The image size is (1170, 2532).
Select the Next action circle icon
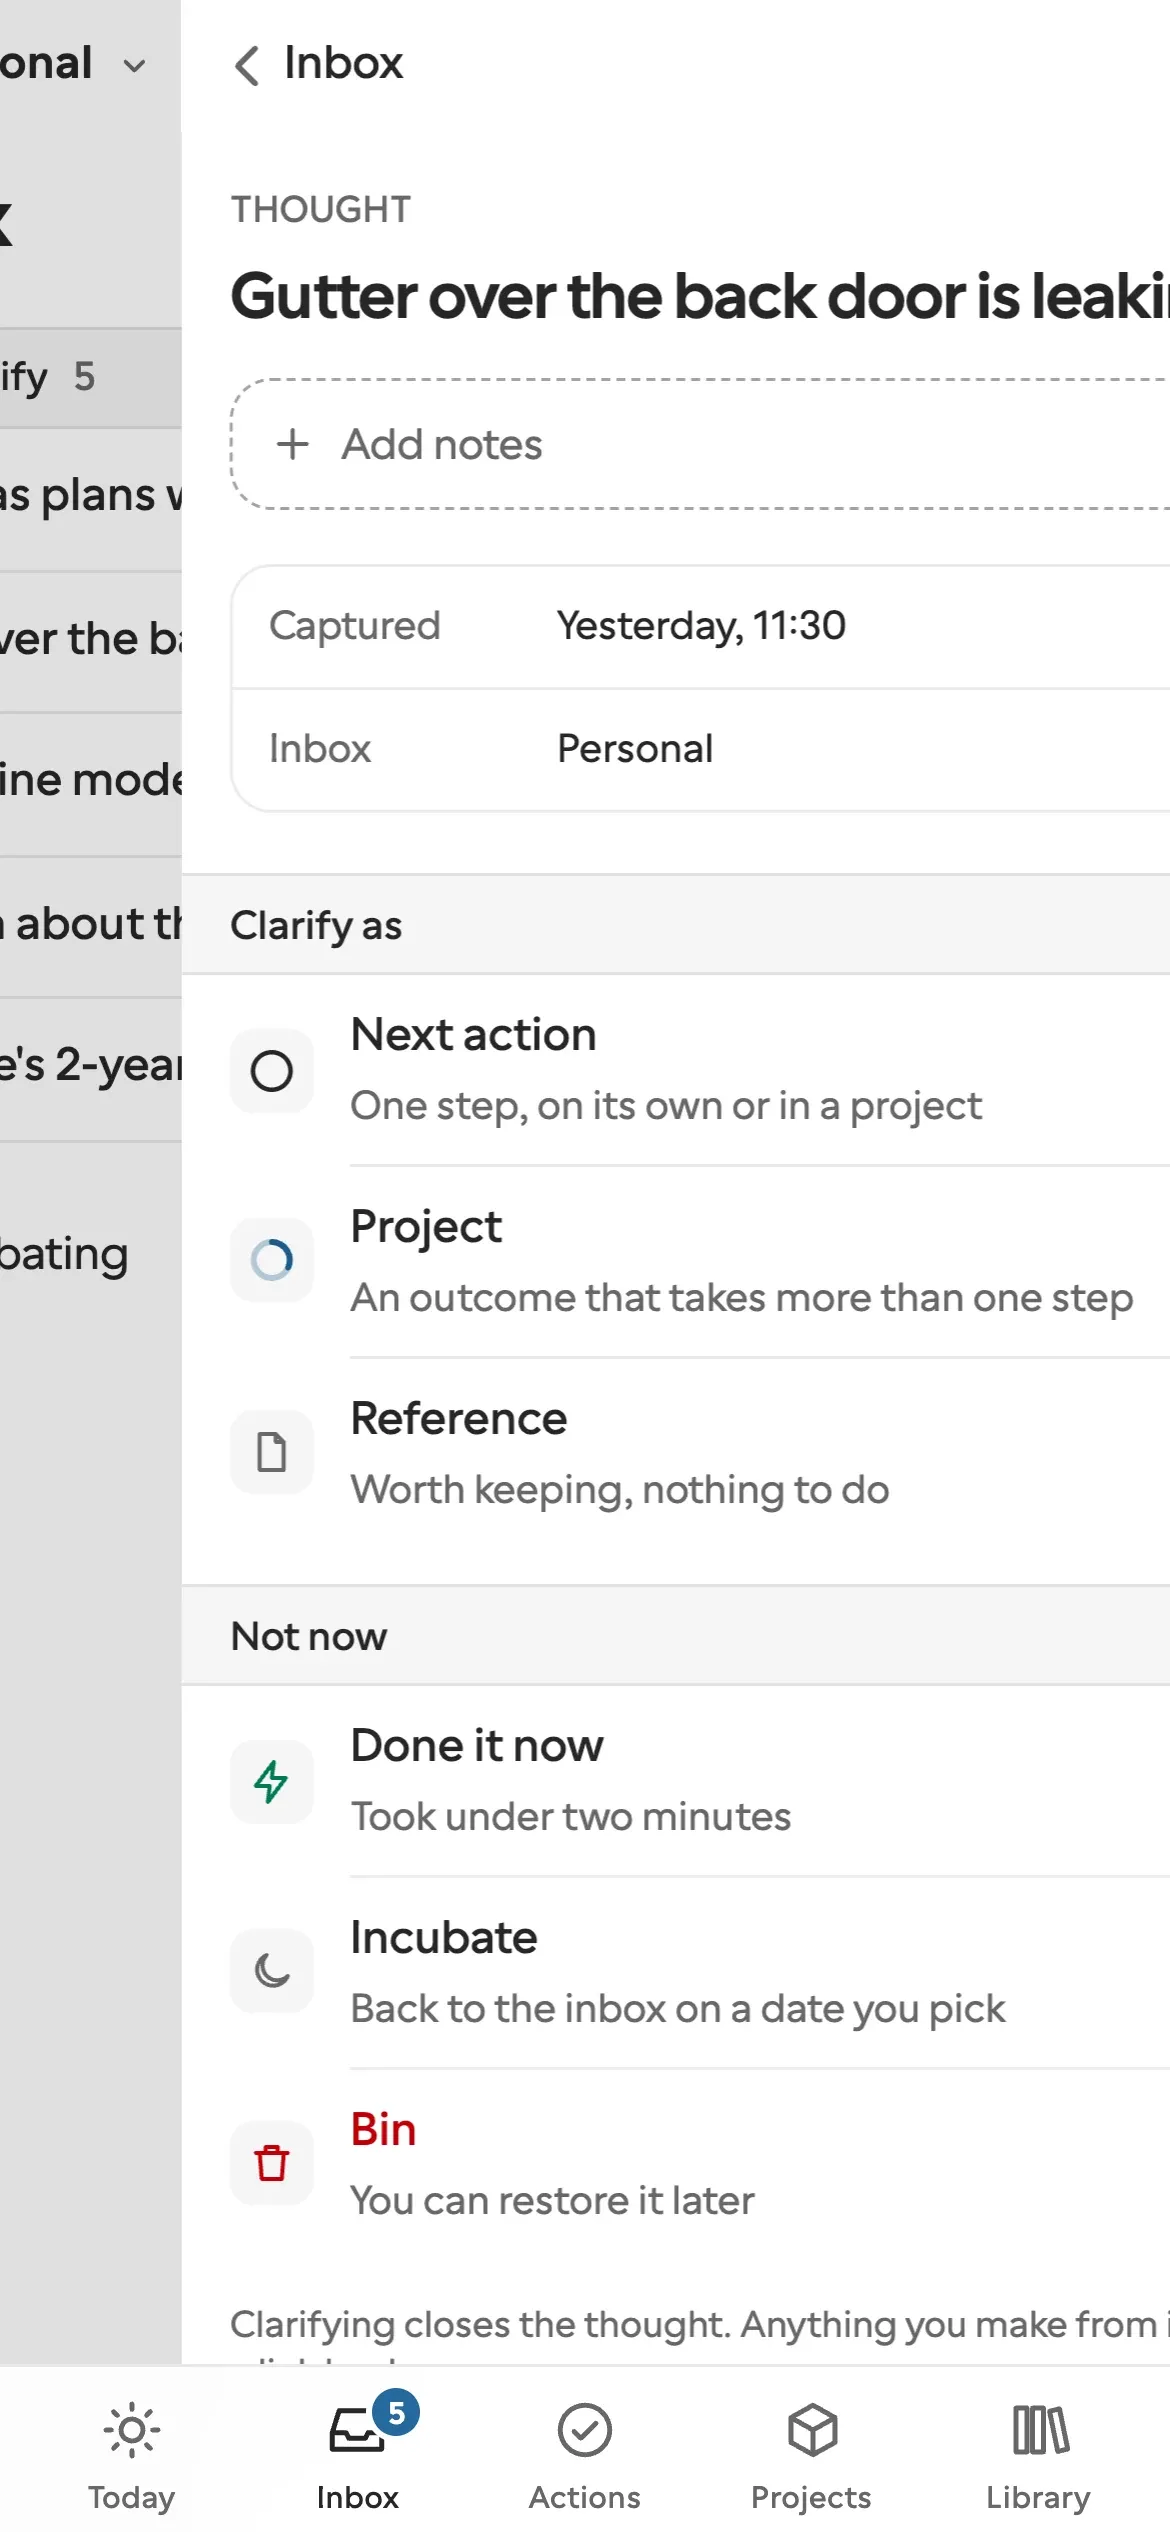[x=272, y=1071]
